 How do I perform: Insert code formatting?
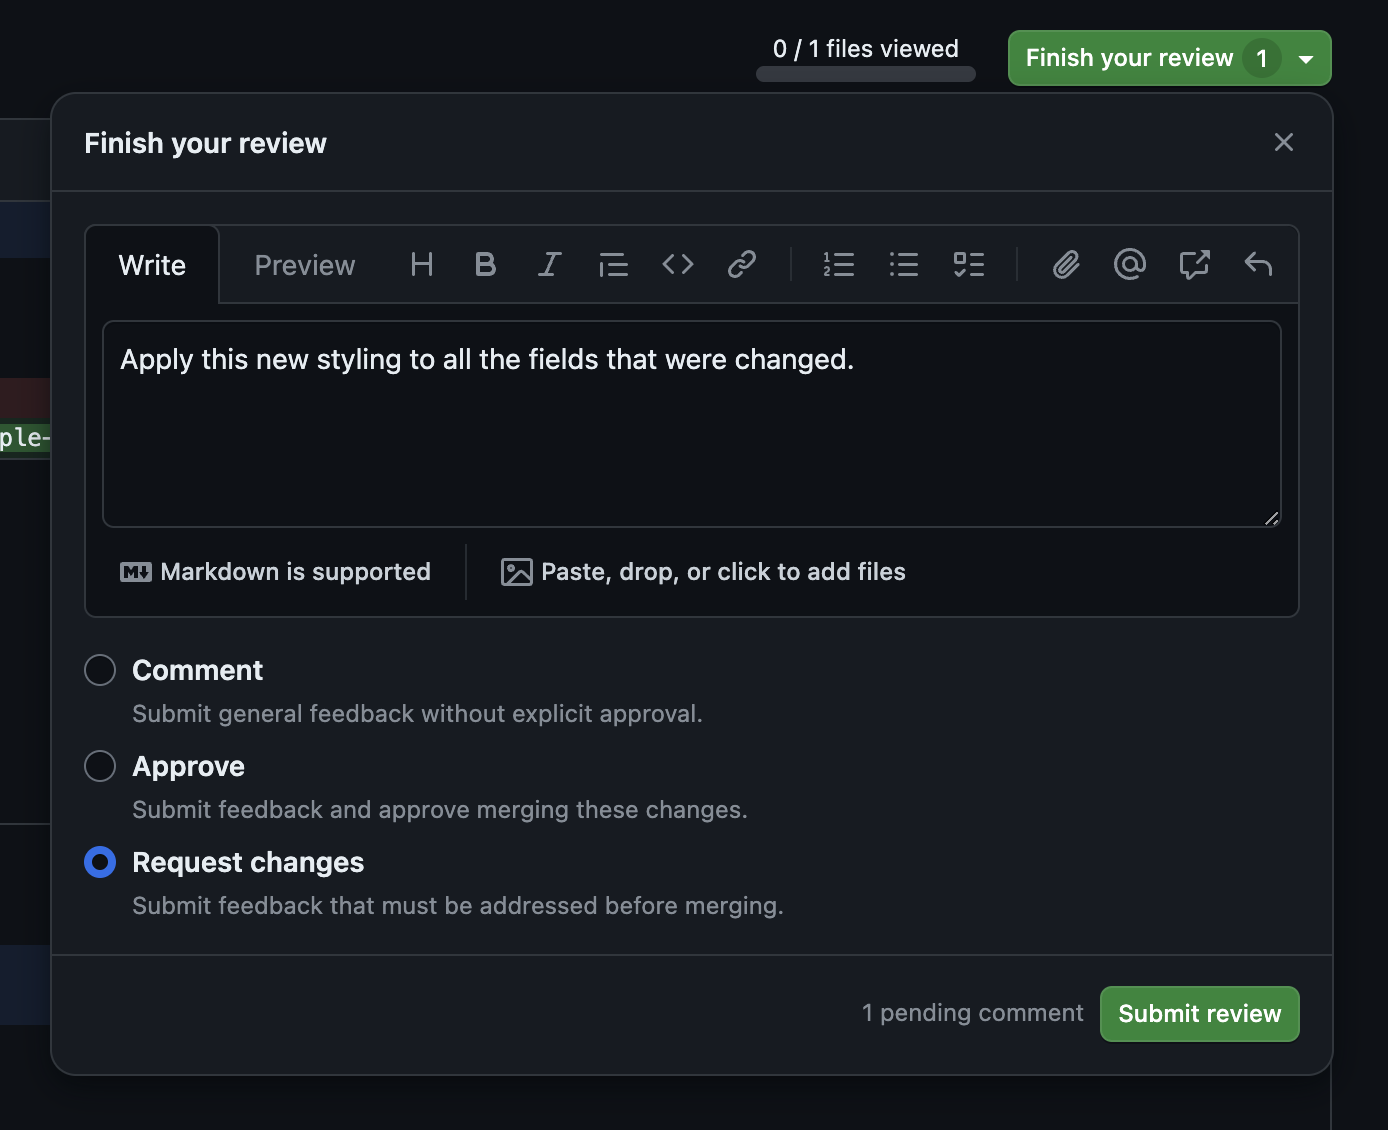pos(678,265)
